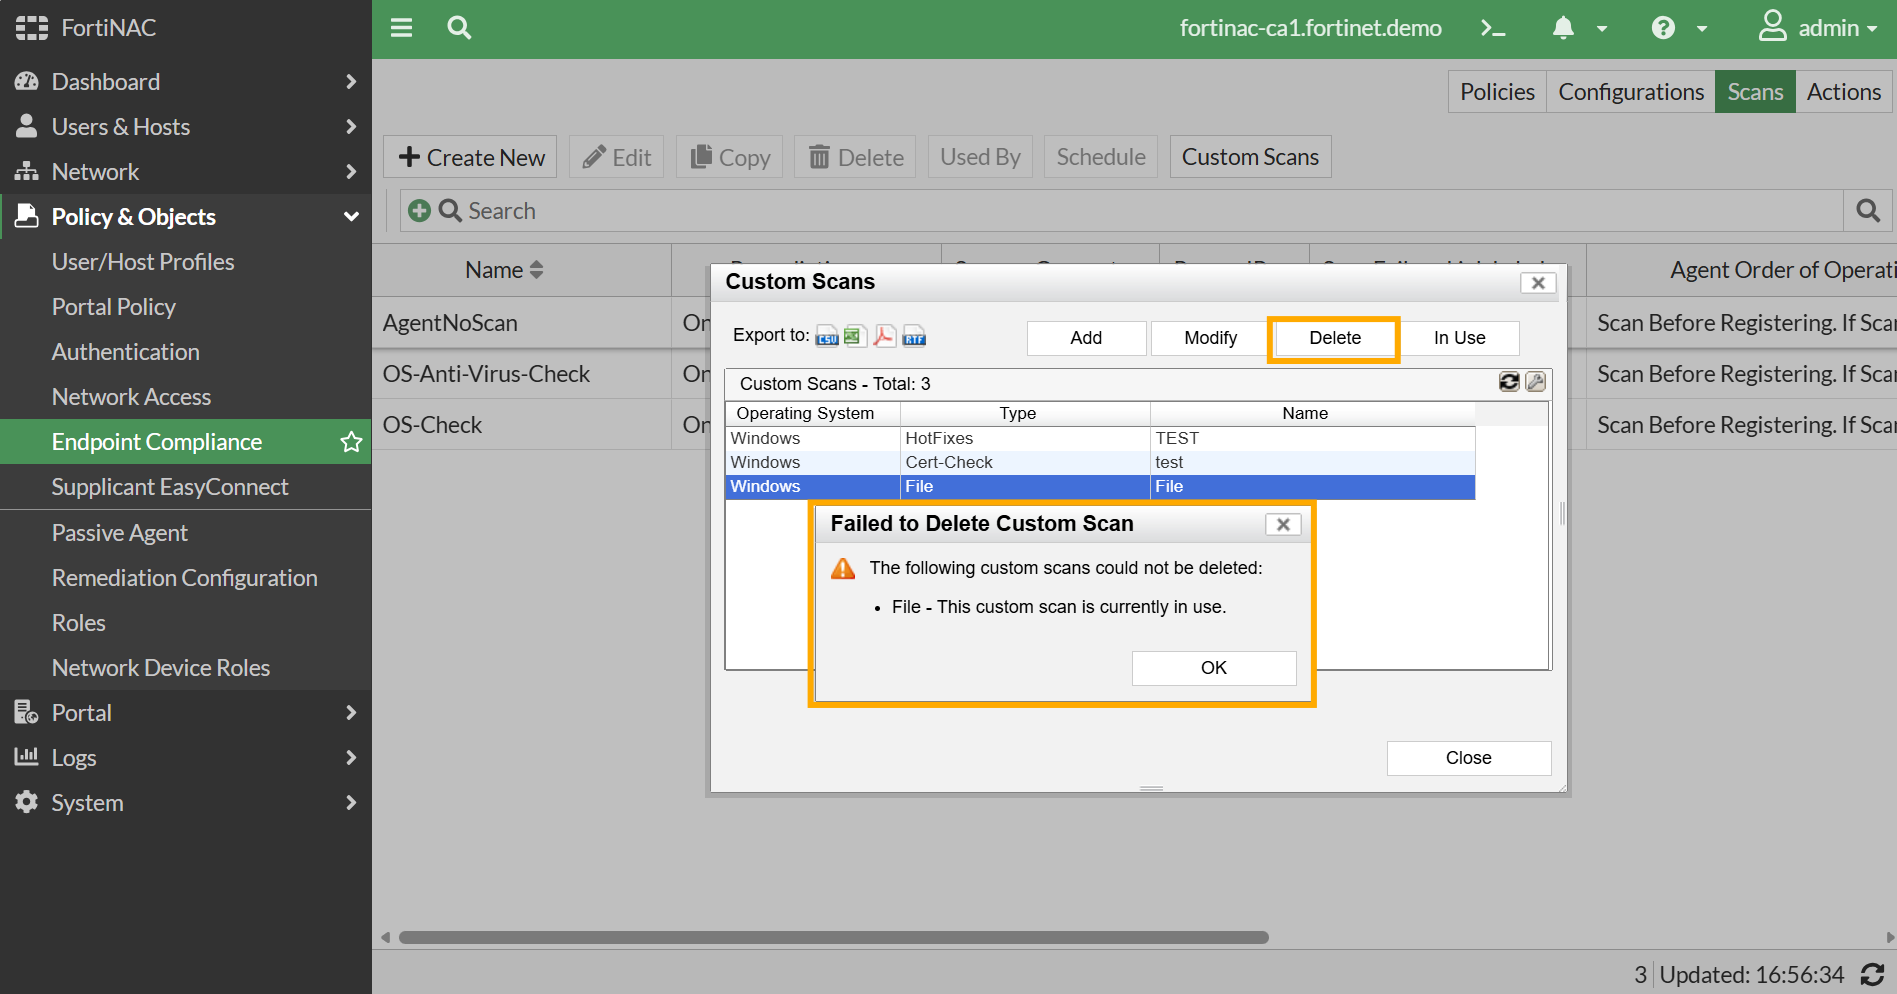Select the OS-Anti-Virus-Check row

(x=541, y=374)
